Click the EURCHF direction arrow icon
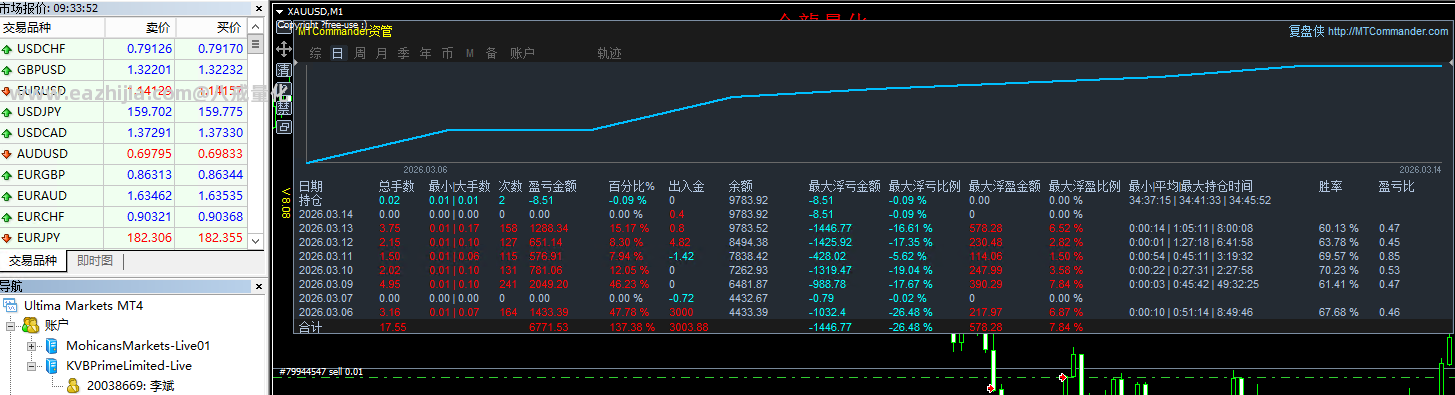The width and height of the screenshot is (1455, 395). [8, 217]
